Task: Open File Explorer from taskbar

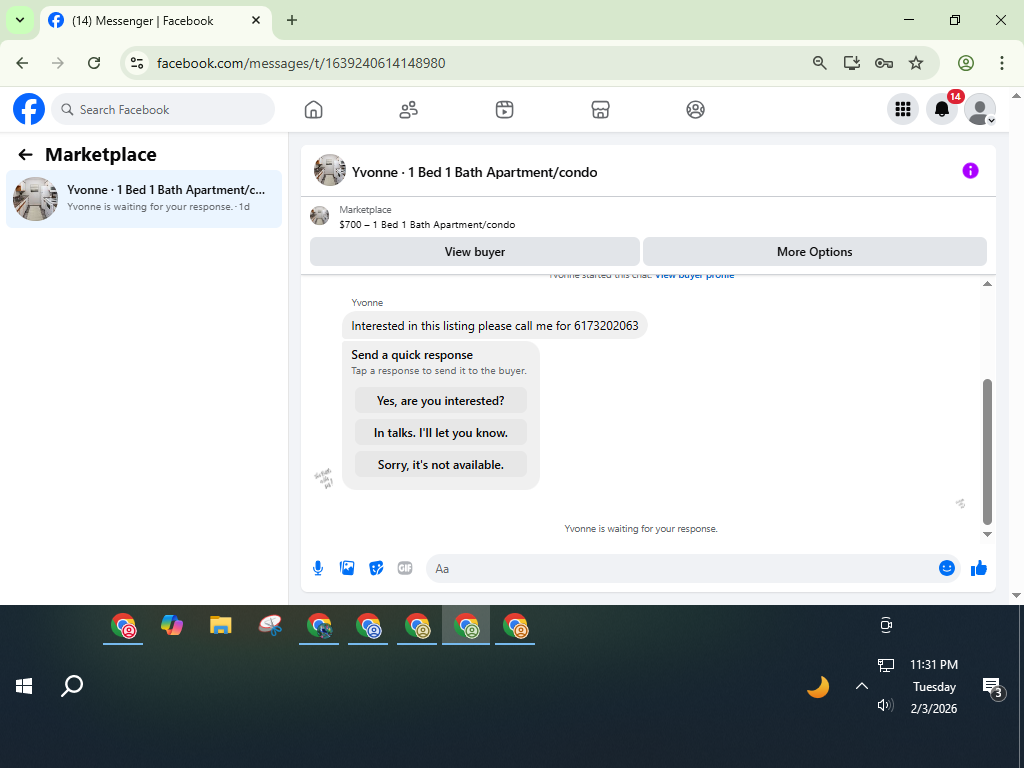Action: pos(221,626)
